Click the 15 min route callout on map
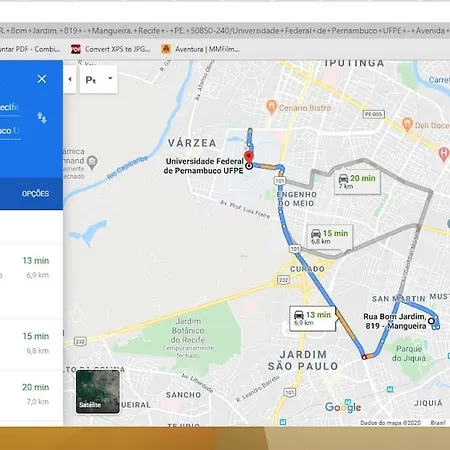Viewport: 450px width, 450px height. (x=330, y=237)
